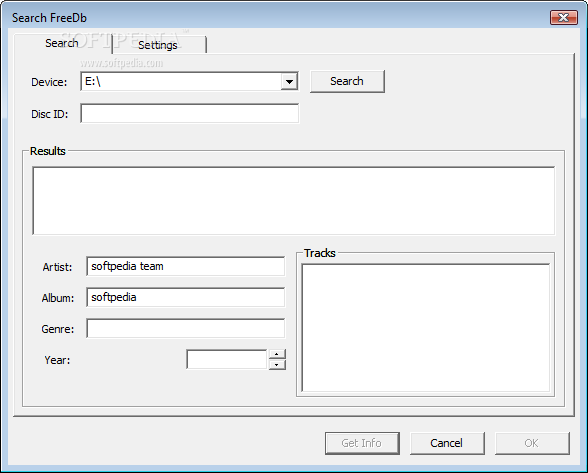Image resolution: width=588 pixels, height=473 pixels.
Task: Switch to the Settings tab
Action: pyautogui.click(x=159, y=45)
